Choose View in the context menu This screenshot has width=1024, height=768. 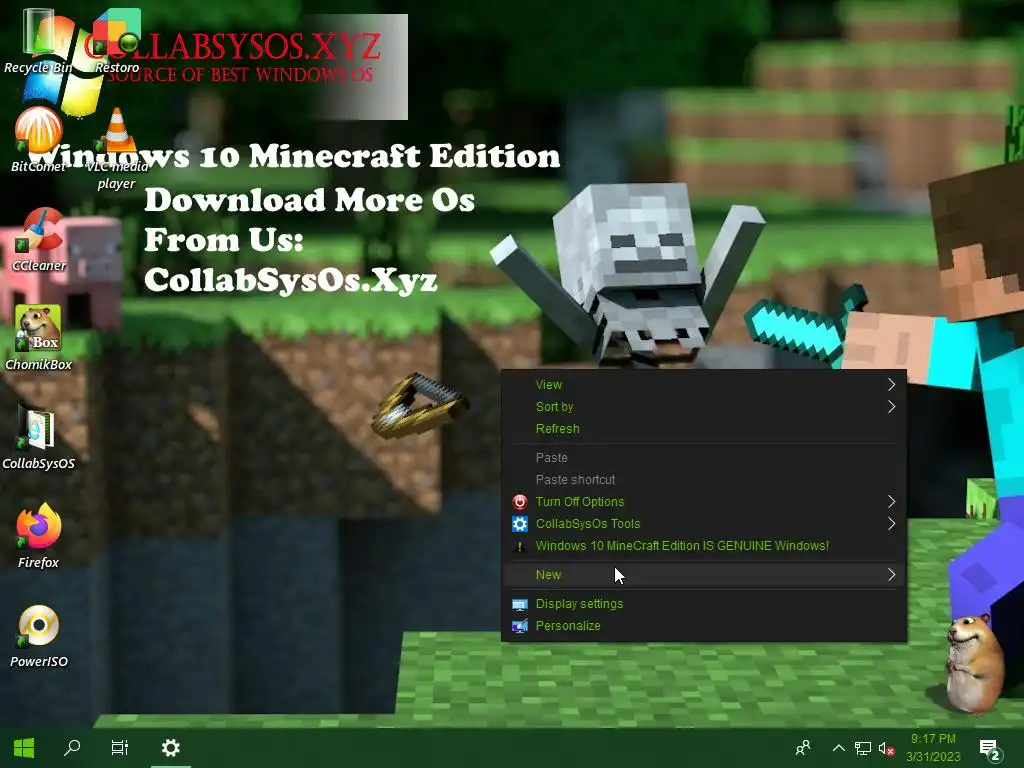pyautogui.click(x=704, y=385)
